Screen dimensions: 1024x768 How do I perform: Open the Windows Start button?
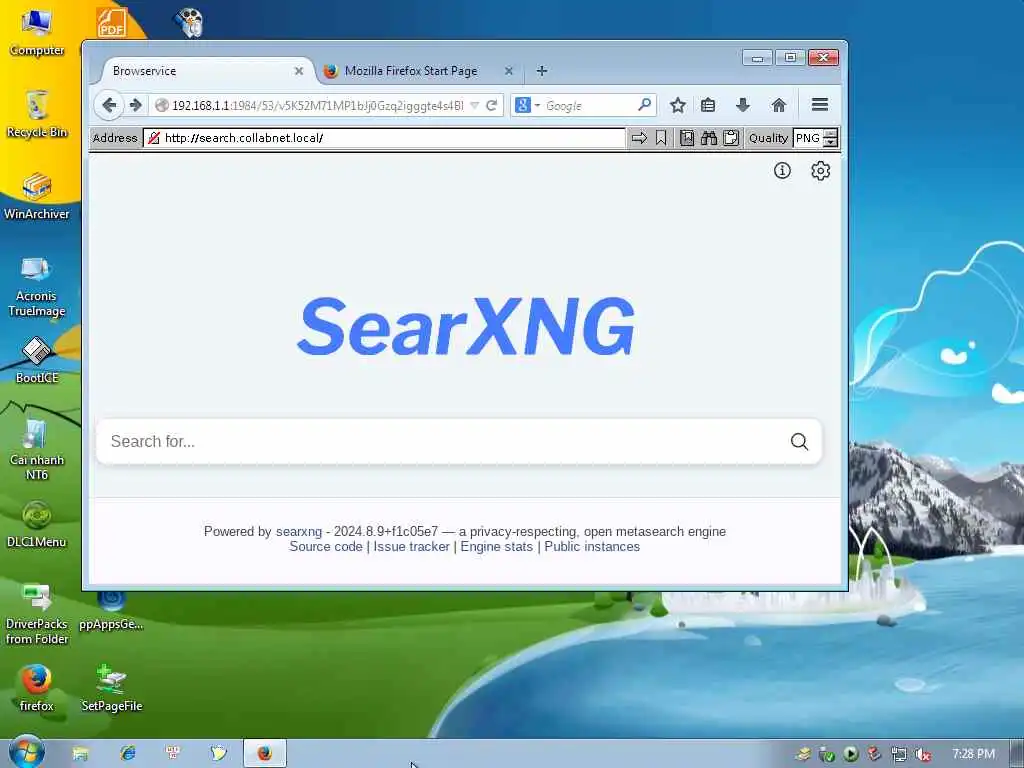point(27,752)
